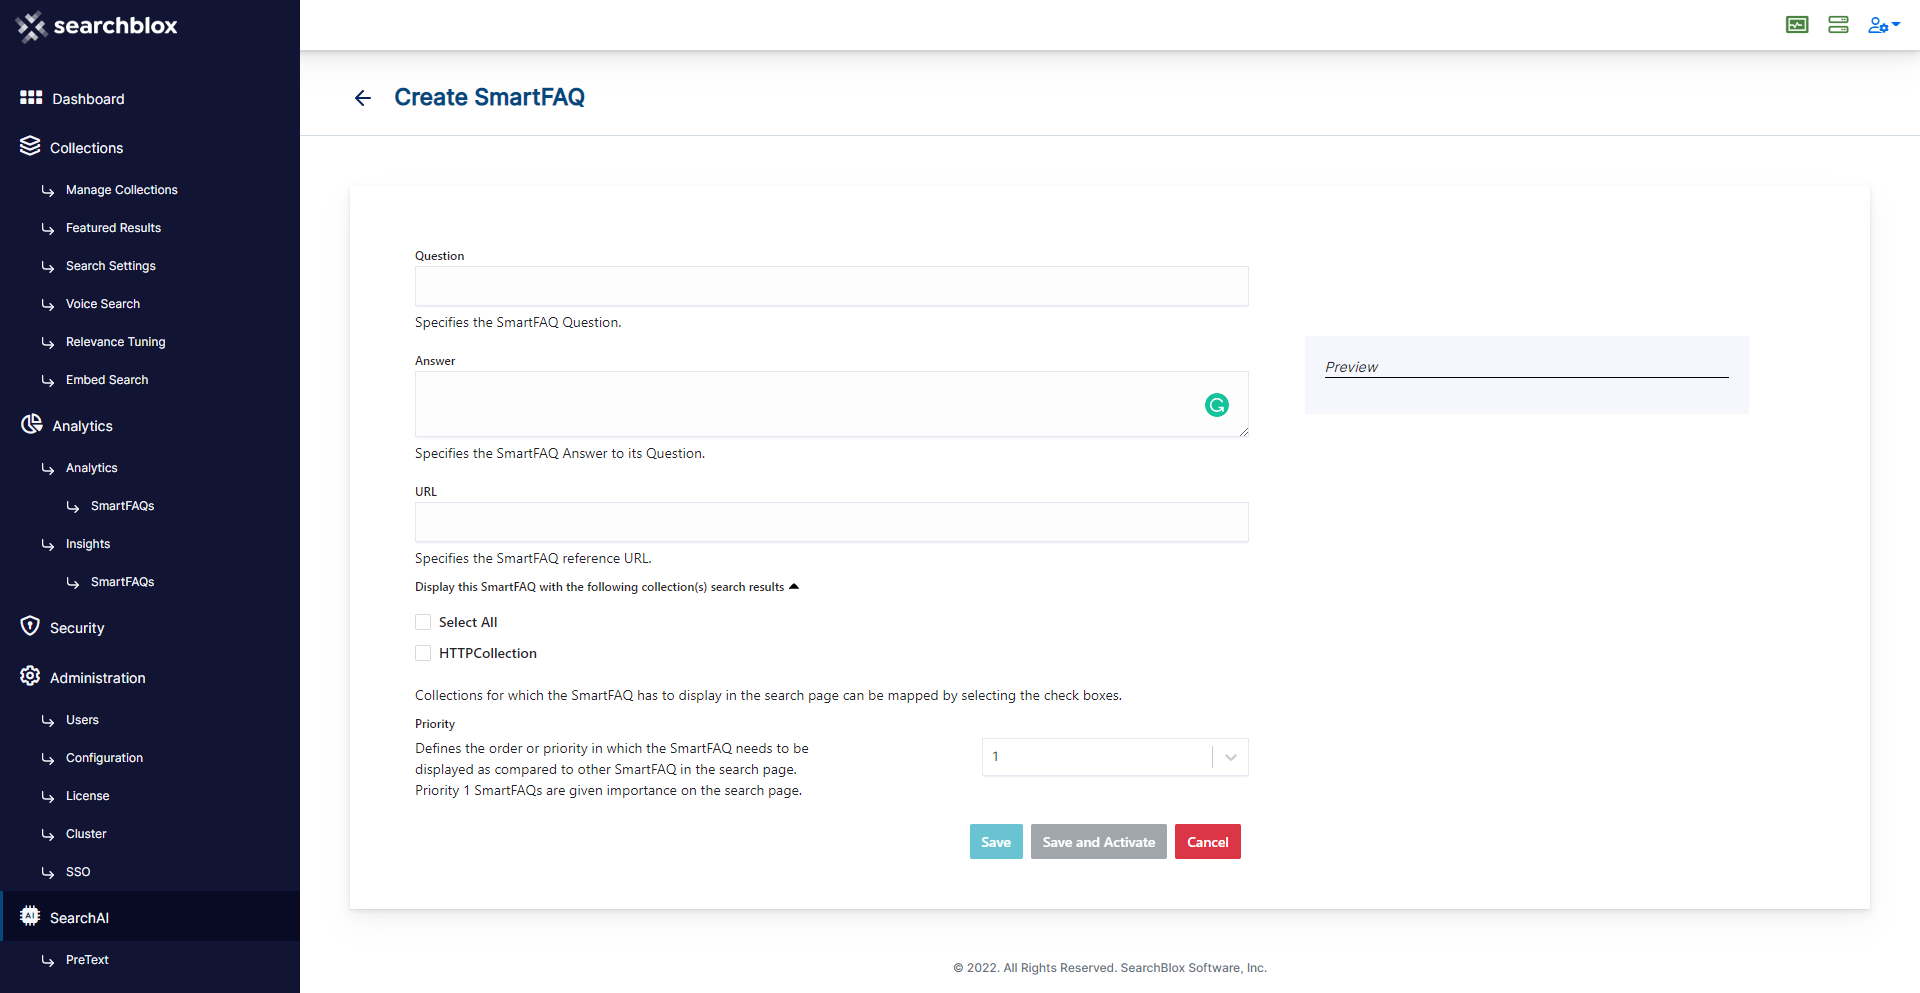Open the Priority dropdown
Image resolution: width=1920 pixels, height=993 pixels.
tap(1115, 757)
